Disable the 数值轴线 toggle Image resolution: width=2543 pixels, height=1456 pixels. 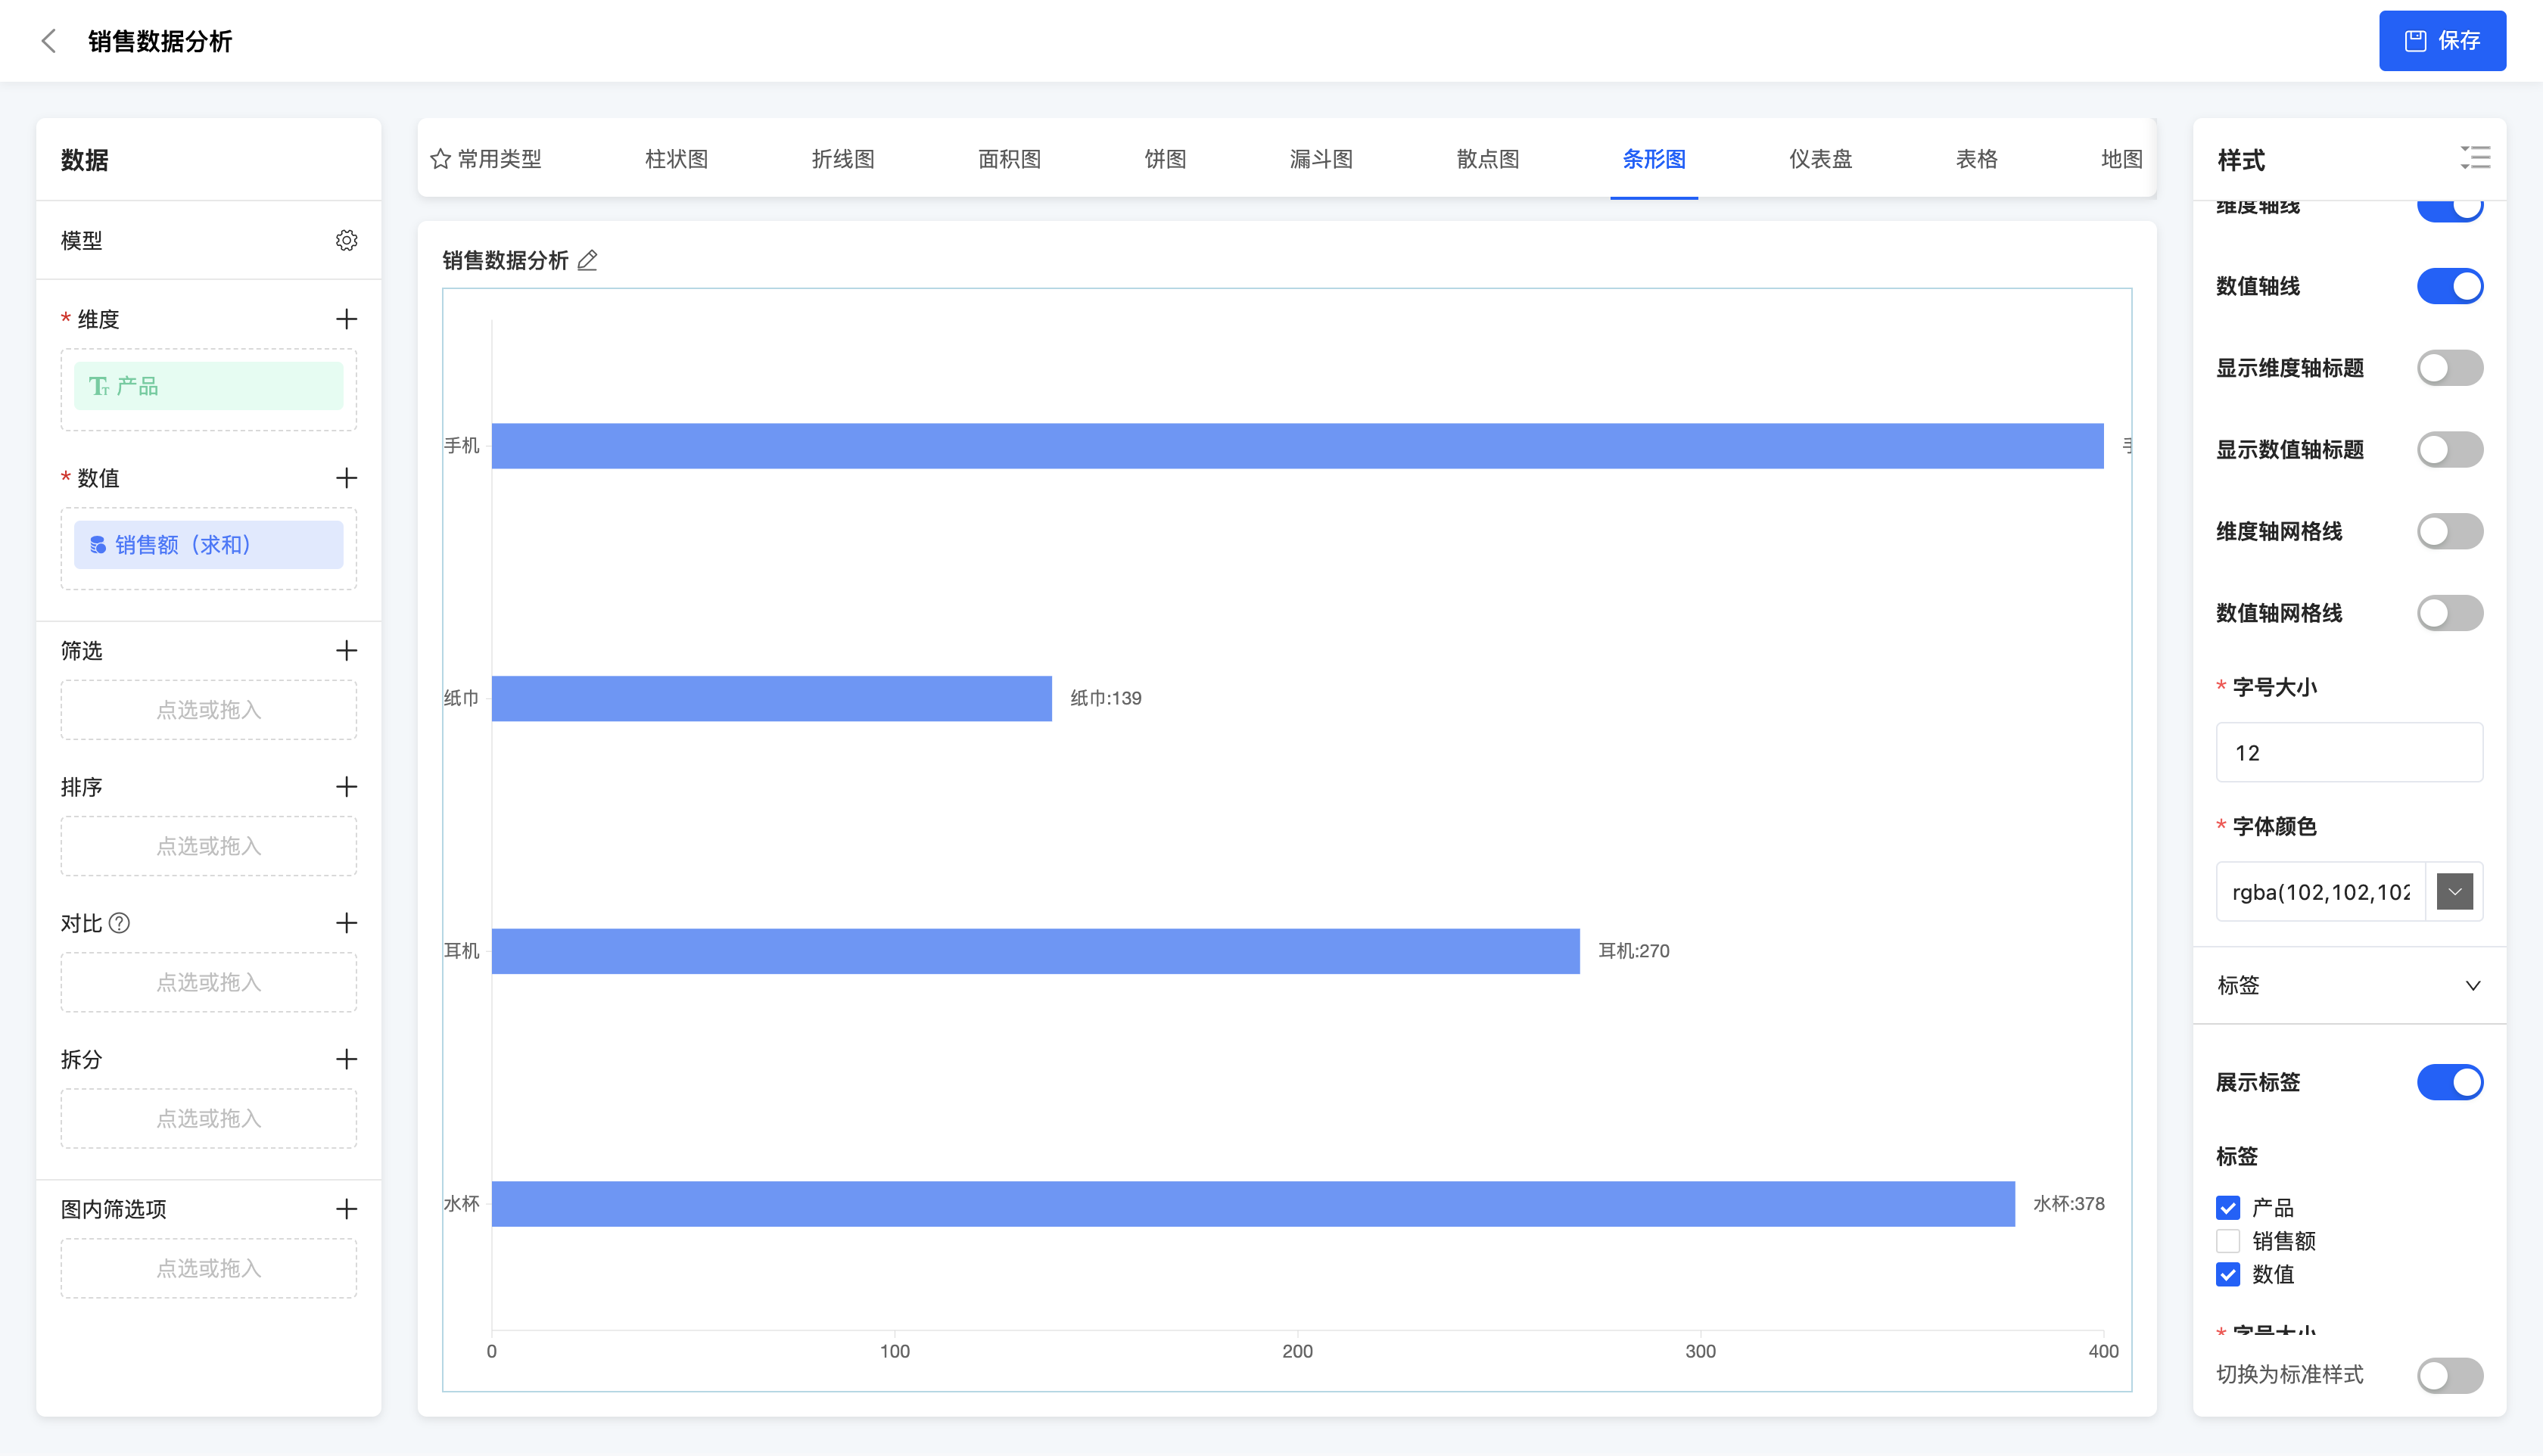pyautogui.click(x=2449, y=286)
